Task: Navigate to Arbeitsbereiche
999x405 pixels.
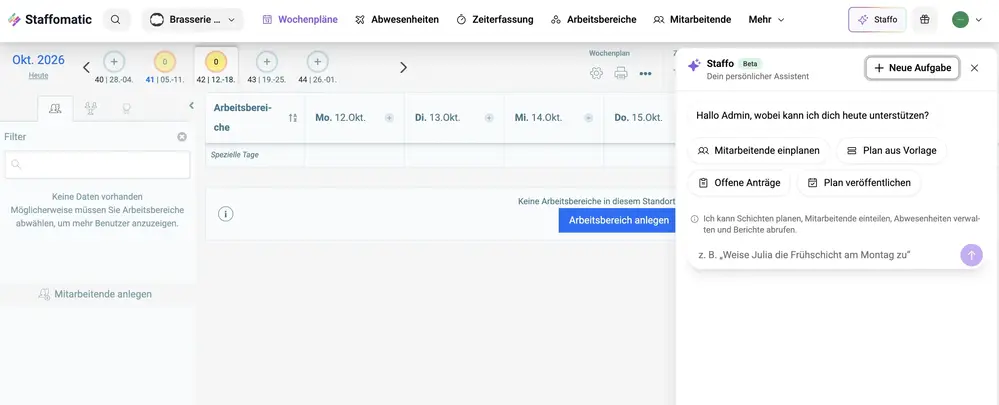Action: click(594, 20)
